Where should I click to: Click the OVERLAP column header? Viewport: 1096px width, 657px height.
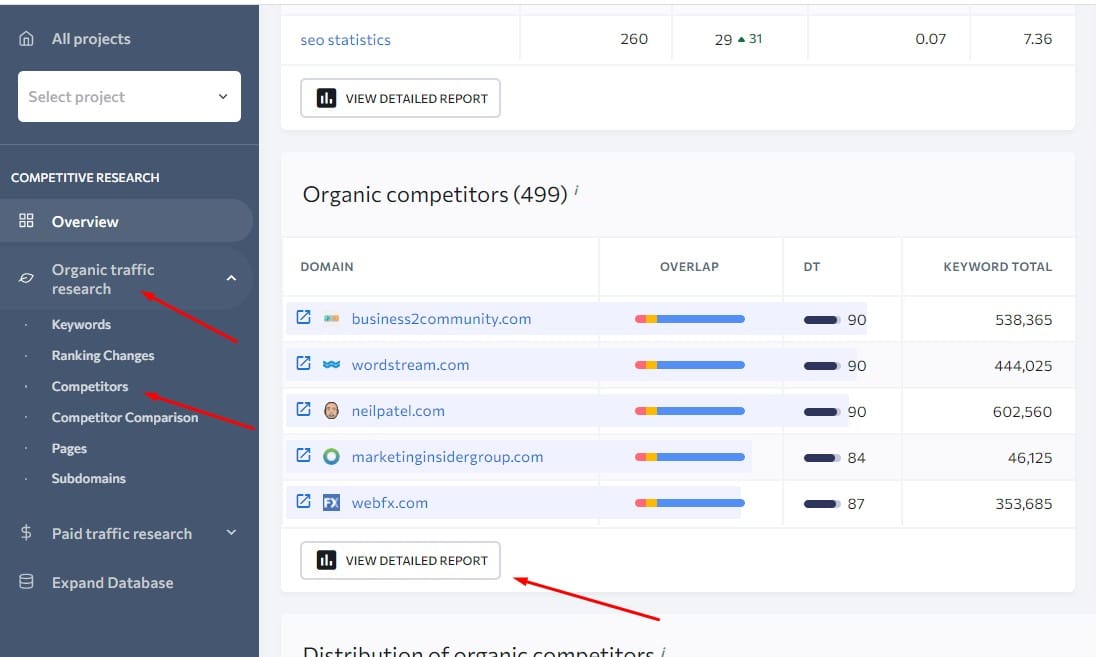point(689,266)
